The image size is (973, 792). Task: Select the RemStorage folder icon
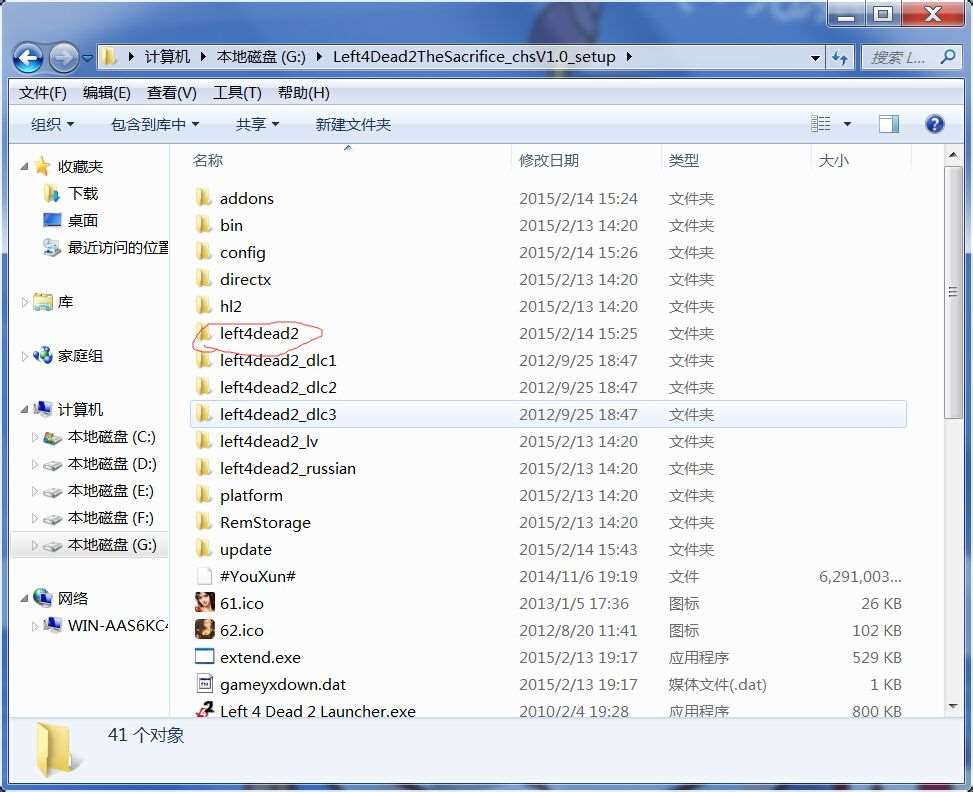click(x=204, y=523)
